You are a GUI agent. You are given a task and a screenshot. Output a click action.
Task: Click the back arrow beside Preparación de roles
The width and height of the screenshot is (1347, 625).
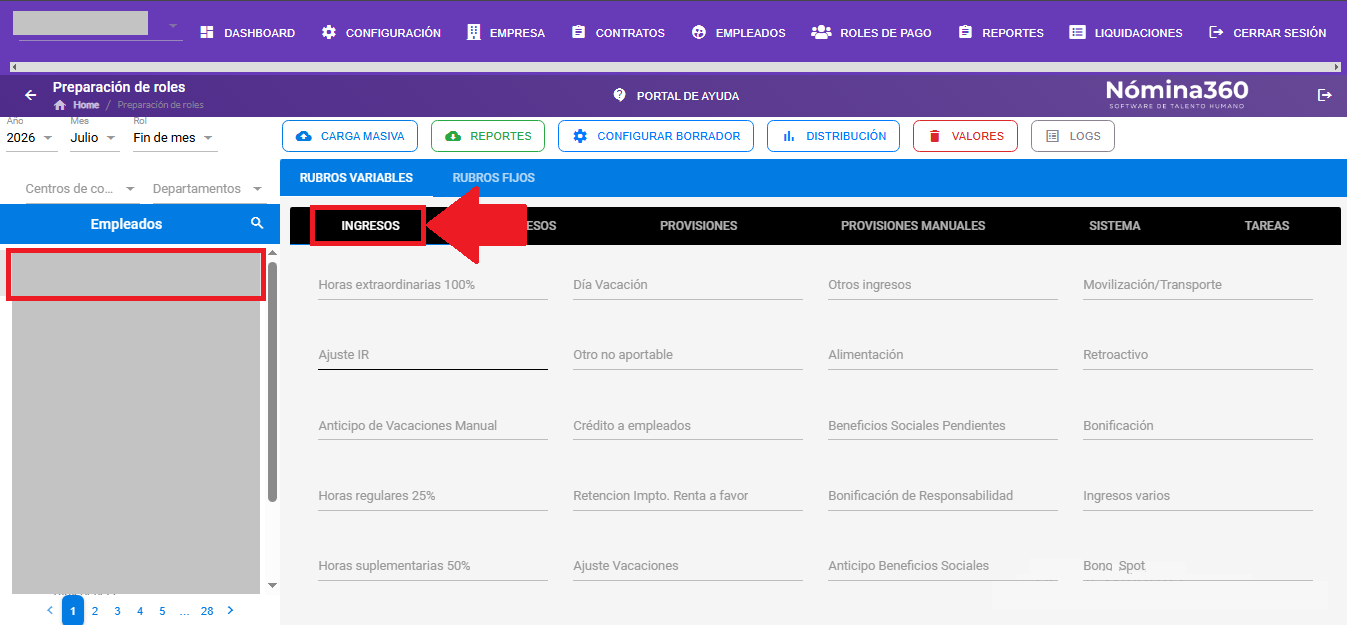pos(30,95)
